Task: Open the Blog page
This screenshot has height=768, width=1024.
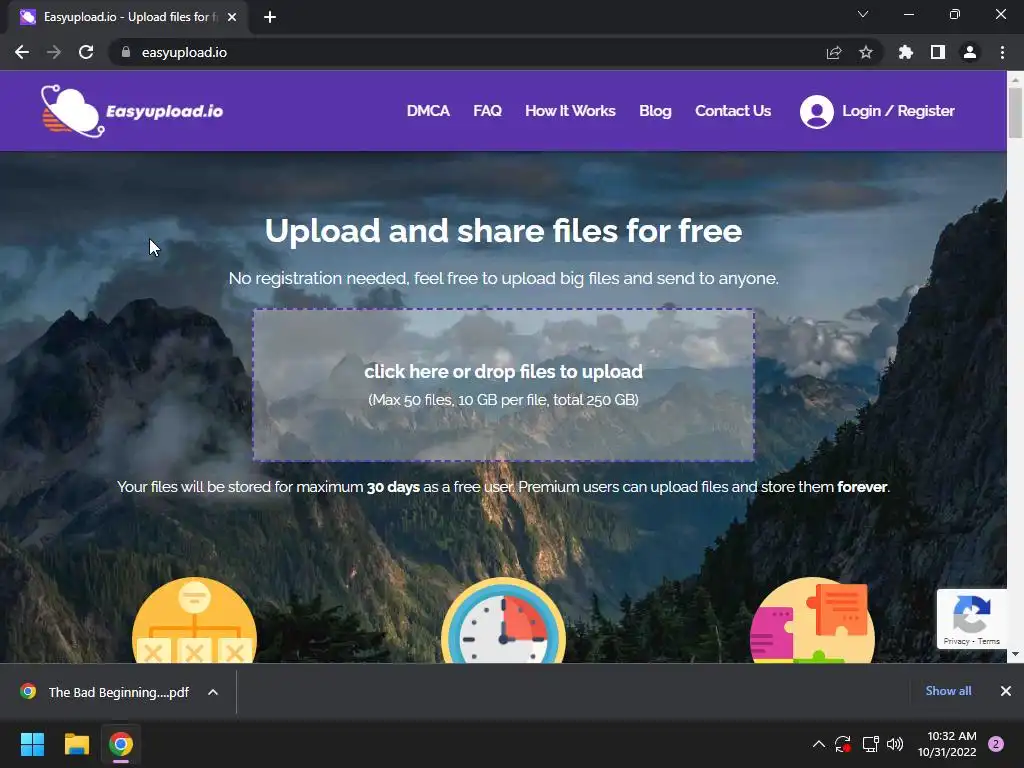Action: pos(655,111)
